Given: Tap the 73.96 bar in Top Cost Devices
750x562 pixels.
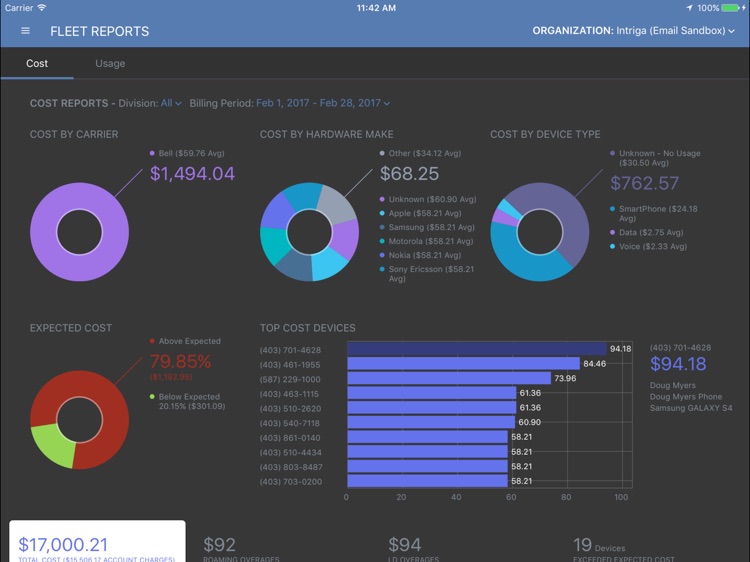Looking at the screenshot, I should (x=449, y=378).
